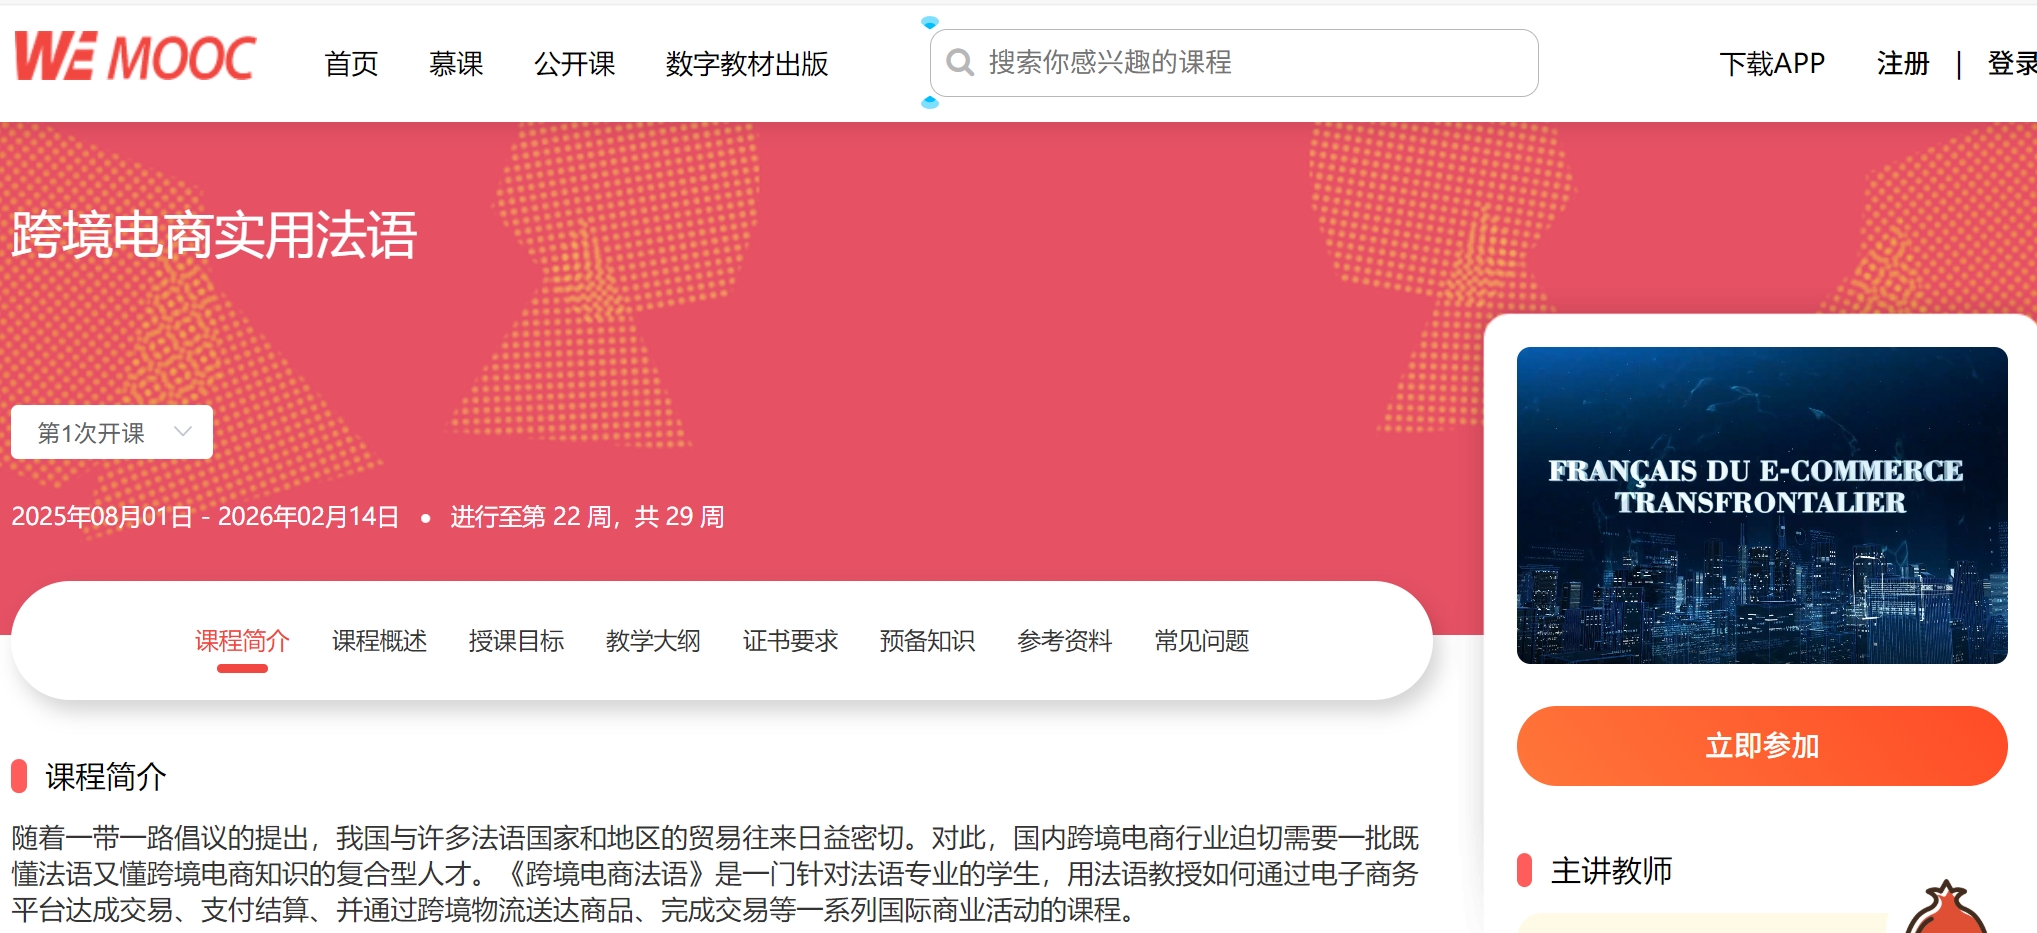Click the search magnifier icon
Viewport: 2037px width, 933px height.
tap(960, 63)
